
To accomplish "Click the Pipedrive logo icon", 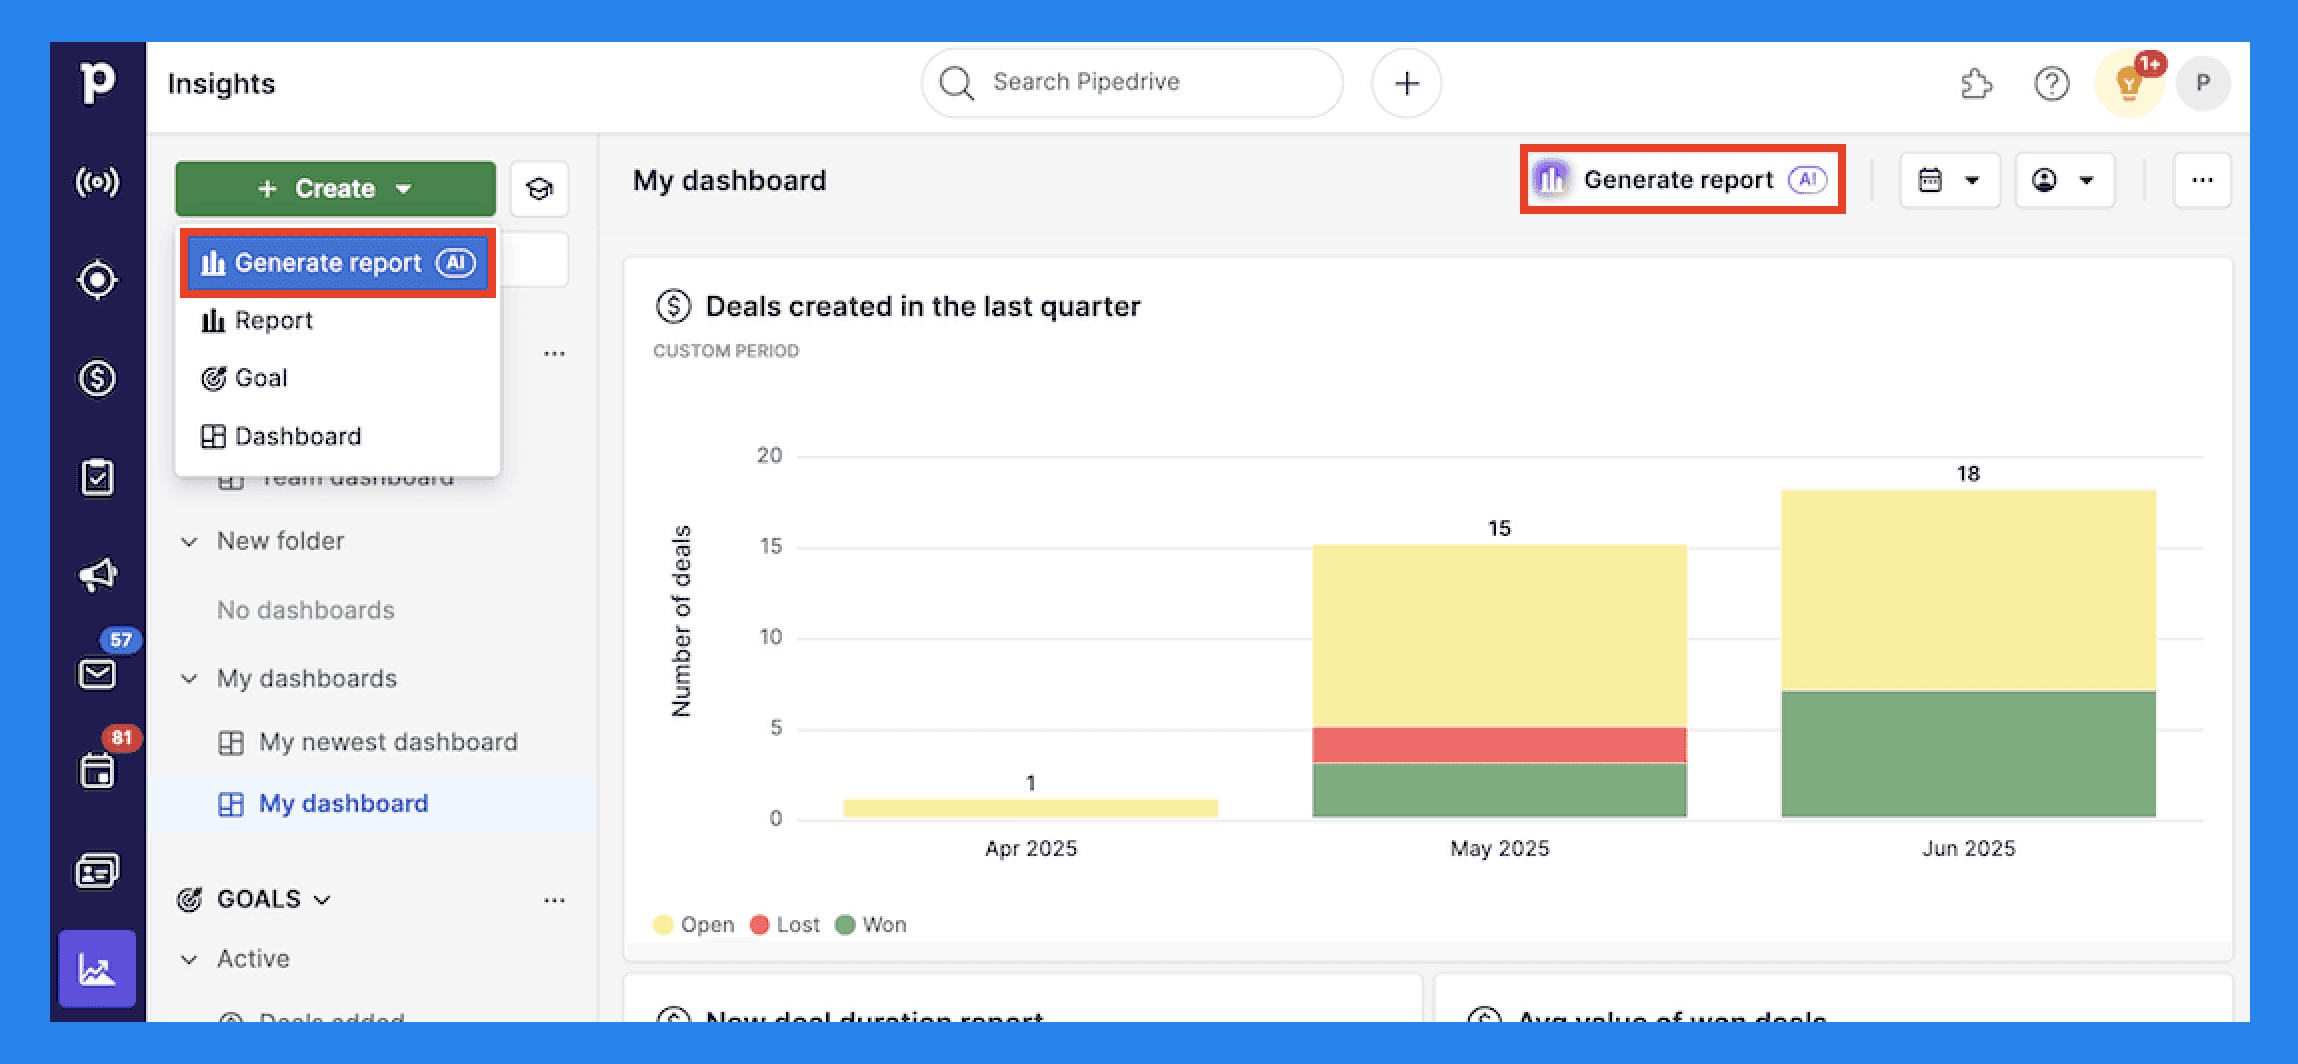I will 97,82.
